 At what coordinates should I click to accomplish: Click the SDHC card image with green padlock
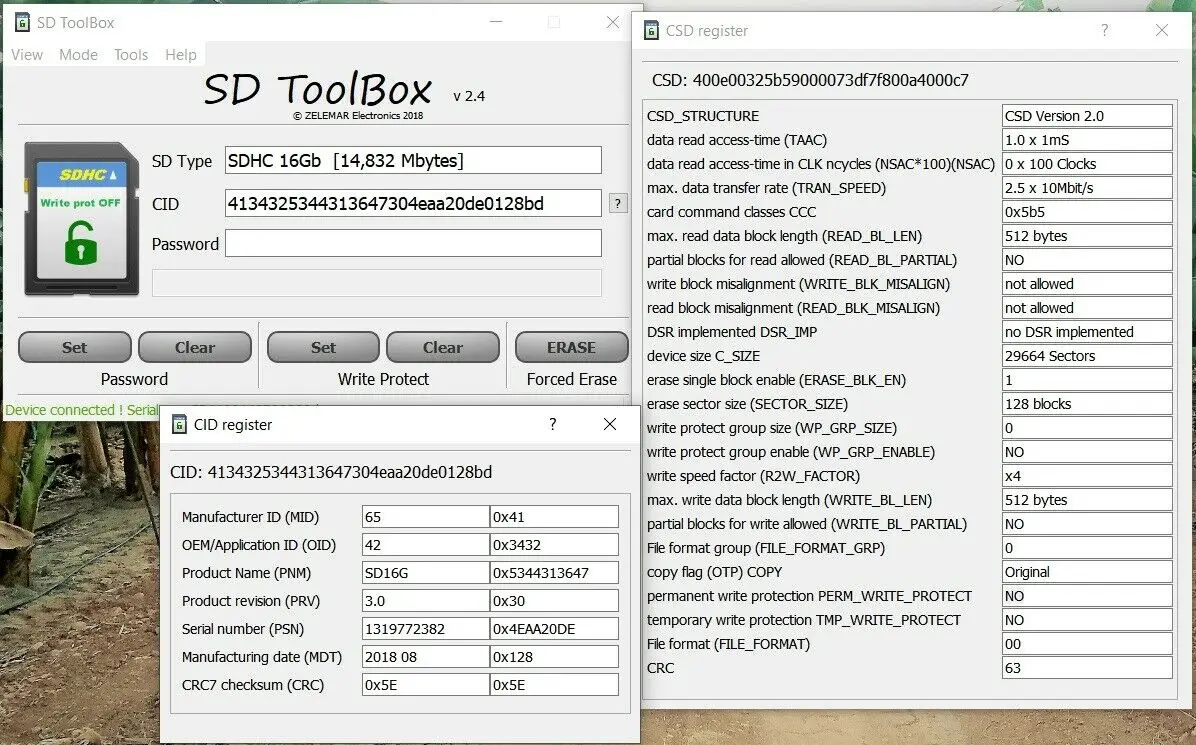(82, 219)
